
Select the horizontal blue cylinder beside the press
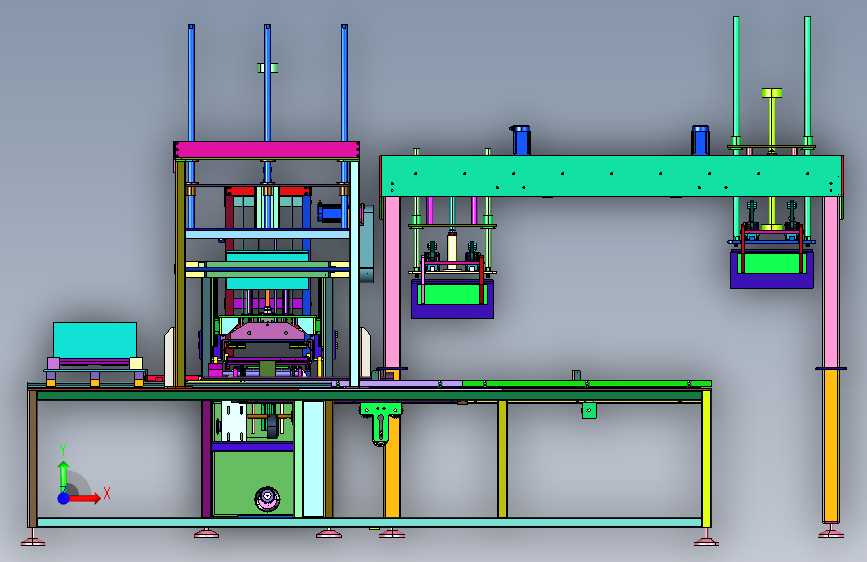(330, 212)
